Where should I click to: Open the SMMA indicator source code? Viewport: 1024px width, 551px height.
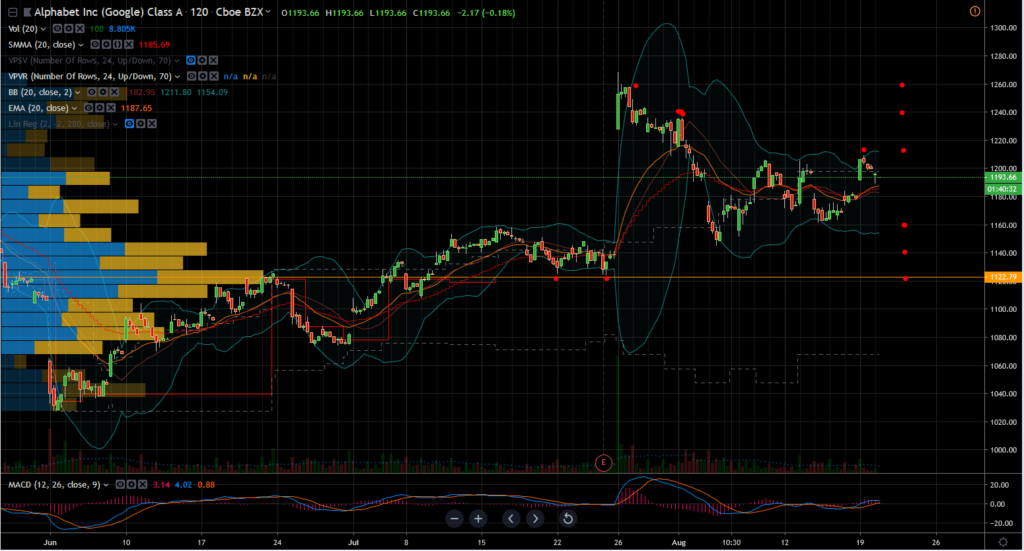(x=117, y=45)
